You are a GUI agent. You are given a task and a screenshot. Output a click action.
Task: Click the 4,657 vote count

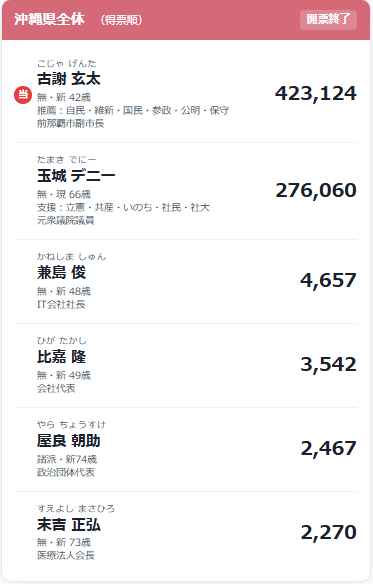click(x=328, y=280)
